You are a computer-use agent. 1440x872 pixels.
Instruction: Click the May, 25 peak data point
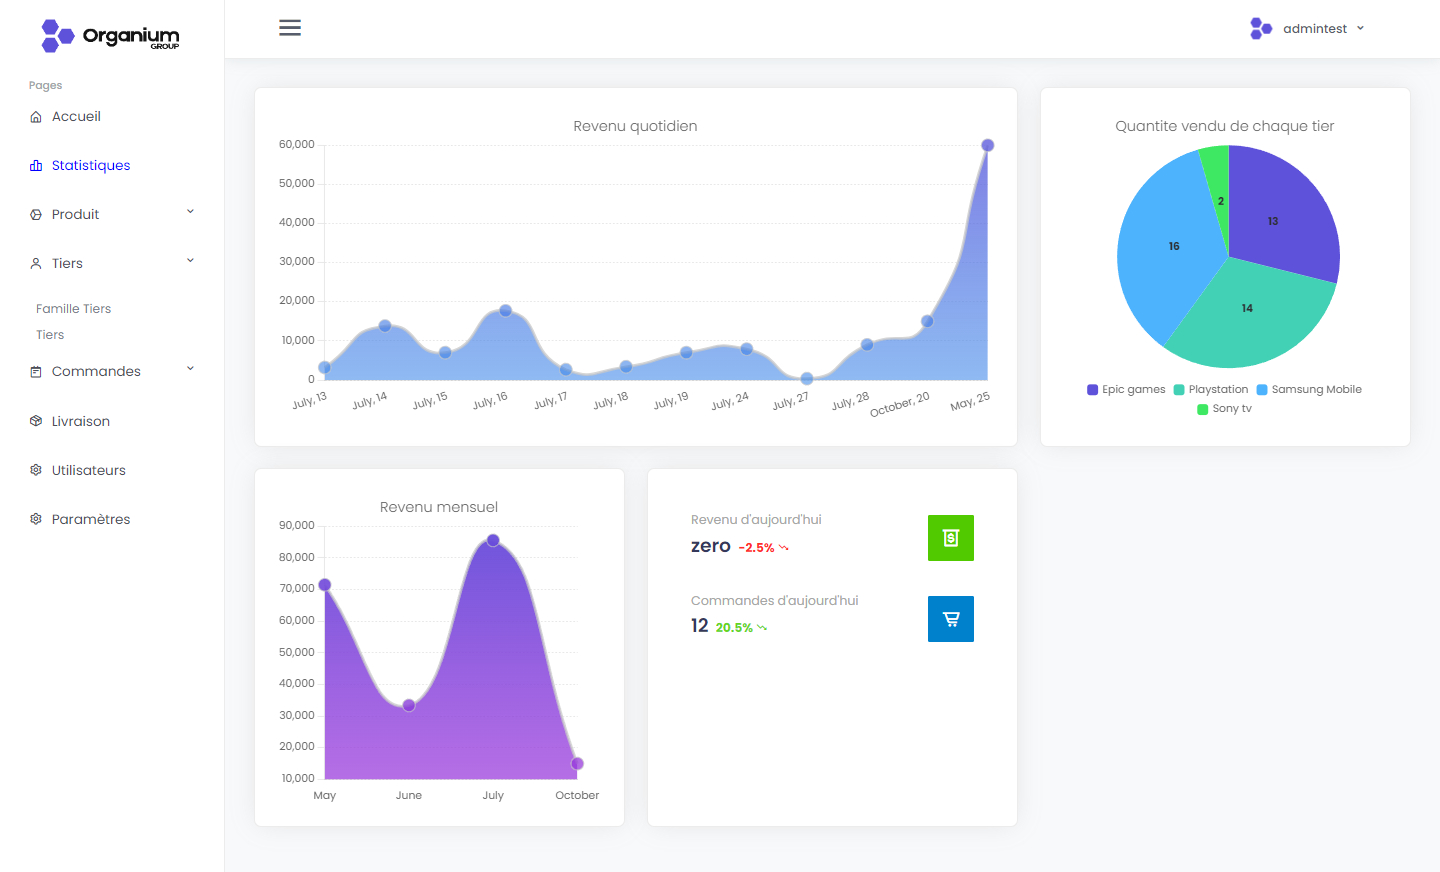pos(987,146)
